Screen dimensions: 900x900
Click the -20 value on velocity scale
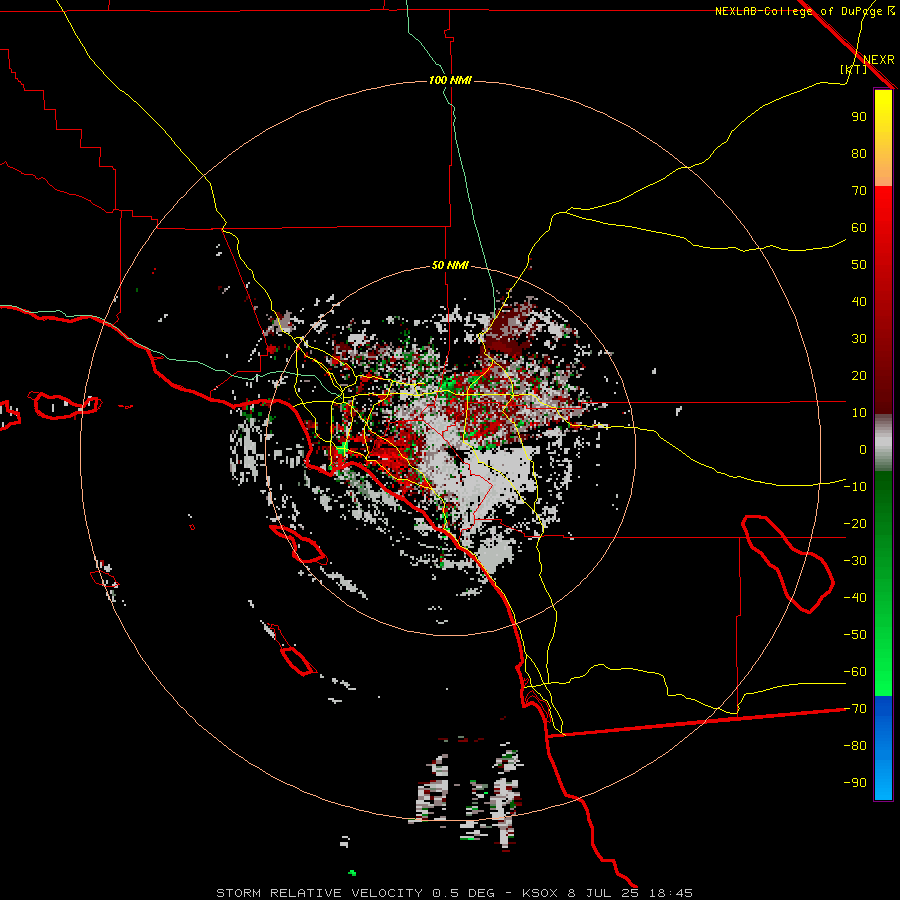[x=855, y=524]
